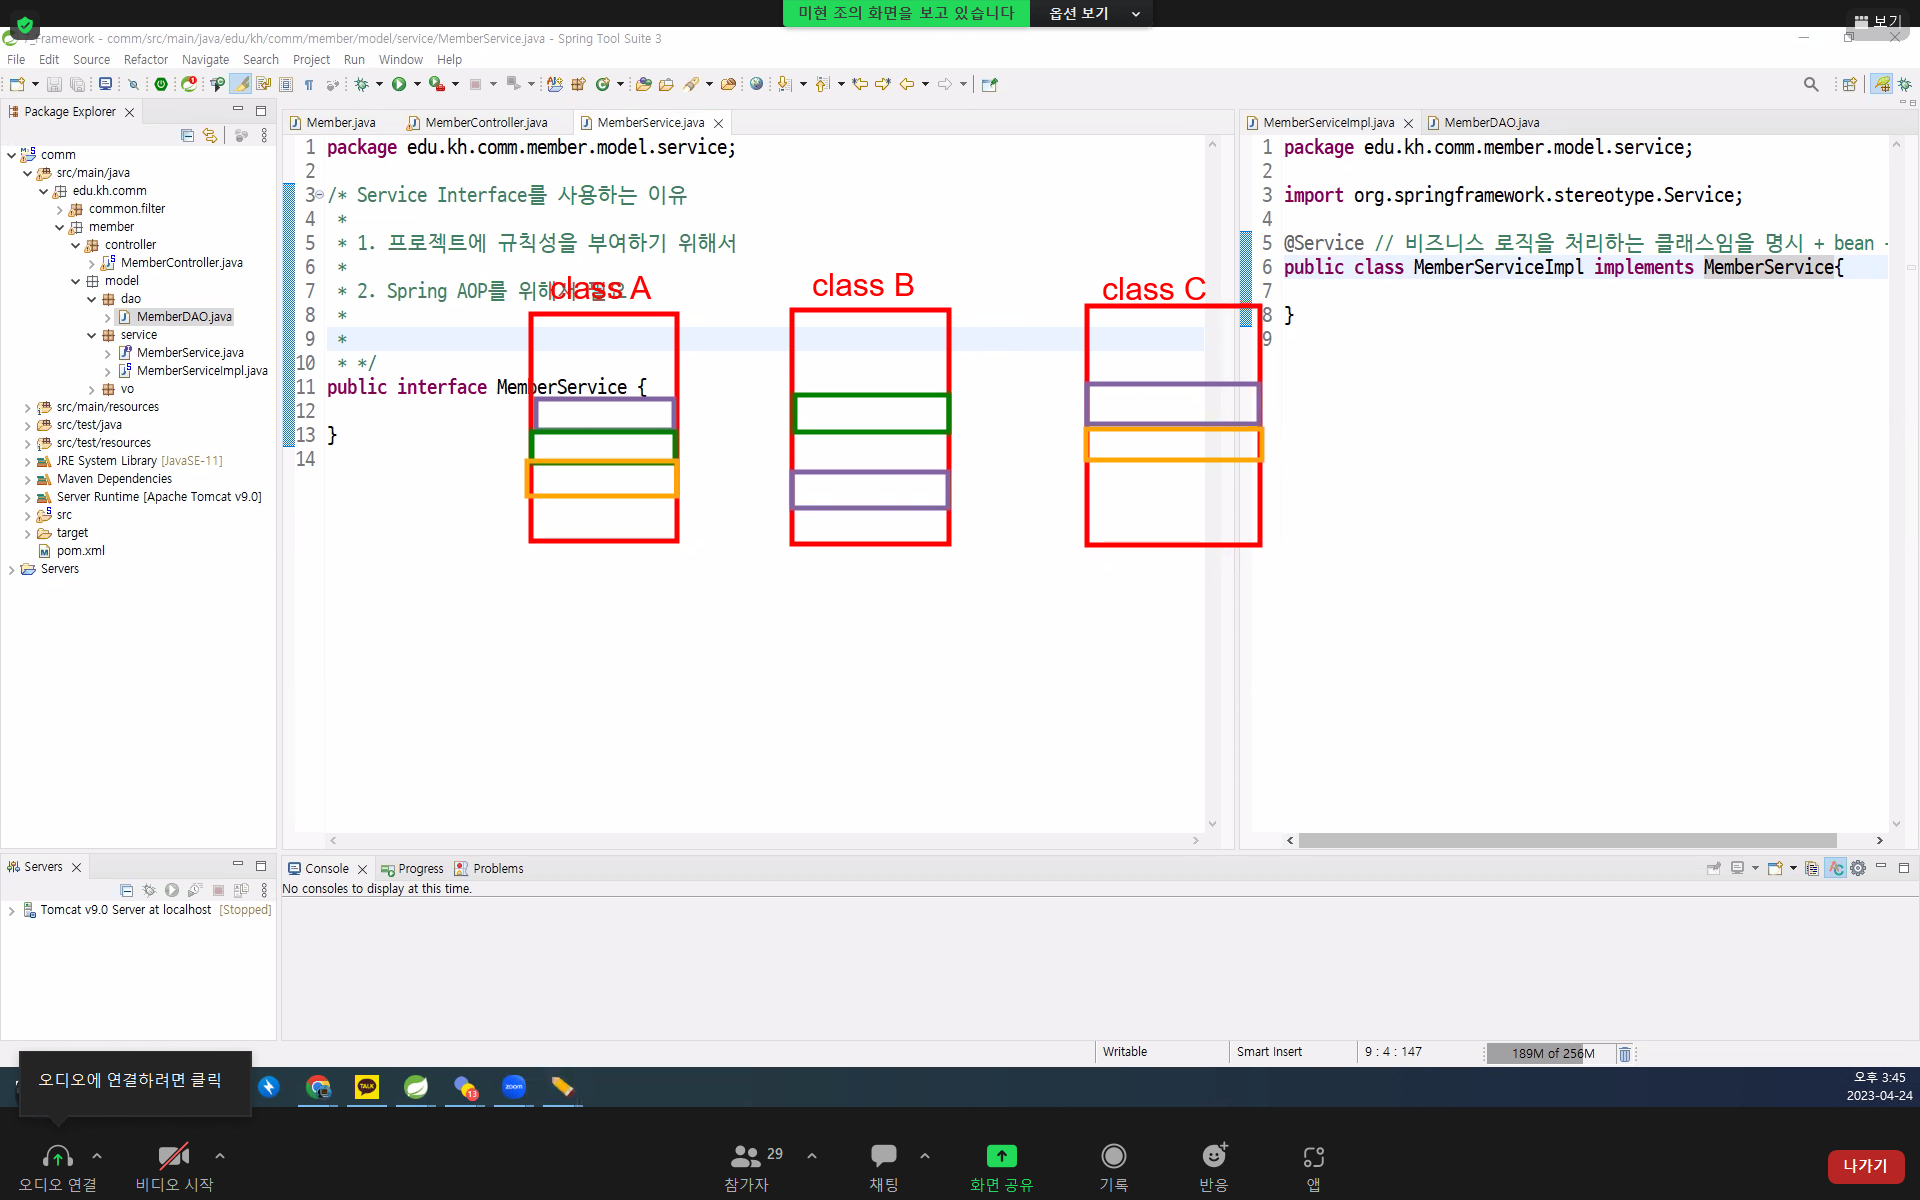Image resolution: width=1920 pixels, height=1200 pixels.
Task: Toggle Mark Occurrences highlighter in toolbar
Action: click(x=241, y=84)
